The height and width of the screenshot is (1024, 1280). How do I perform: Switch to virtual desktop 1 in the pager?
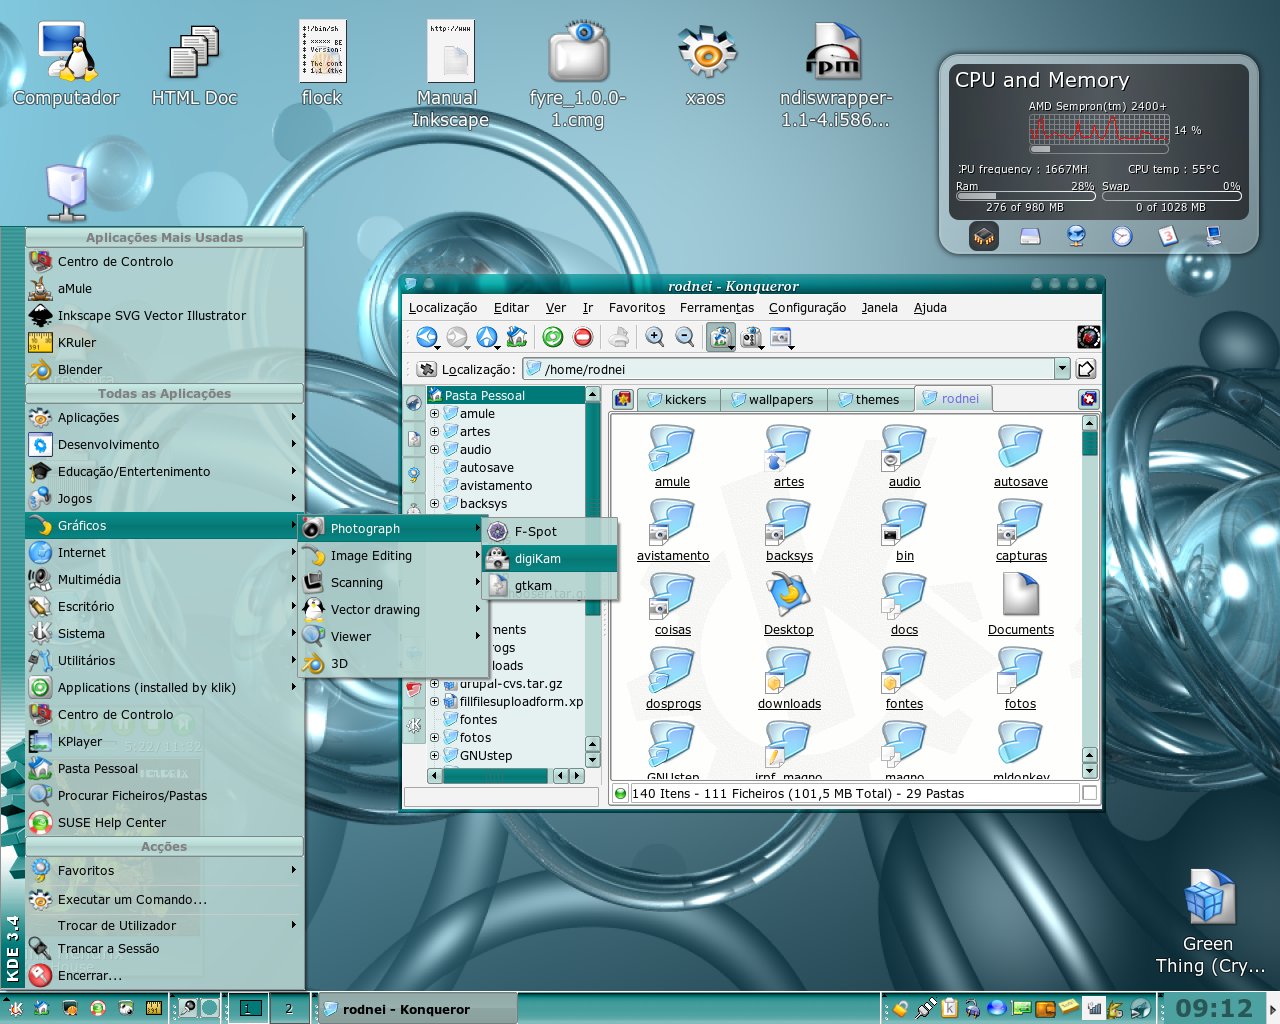tap(248, 1009)
